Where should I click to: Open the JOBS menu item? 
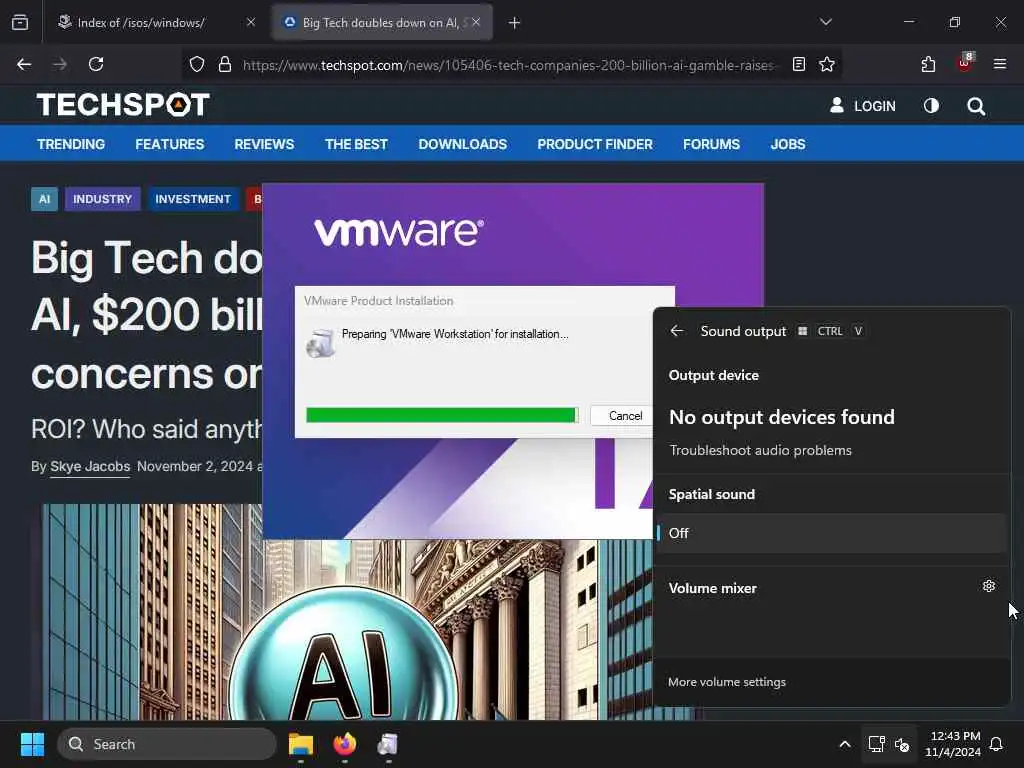click(788, 144)
